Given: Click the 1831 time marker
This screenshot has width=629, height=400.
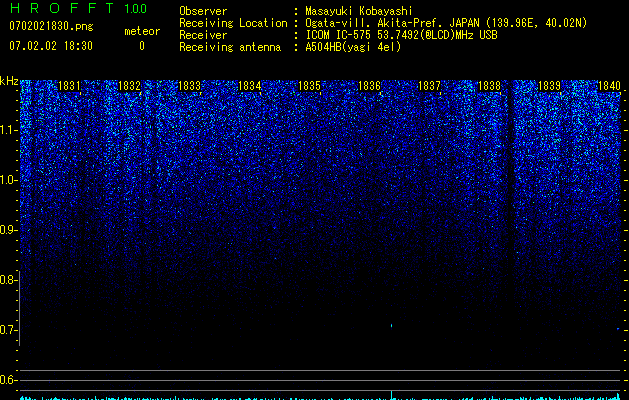Looking at the screenshot, I should click(69, 86).
